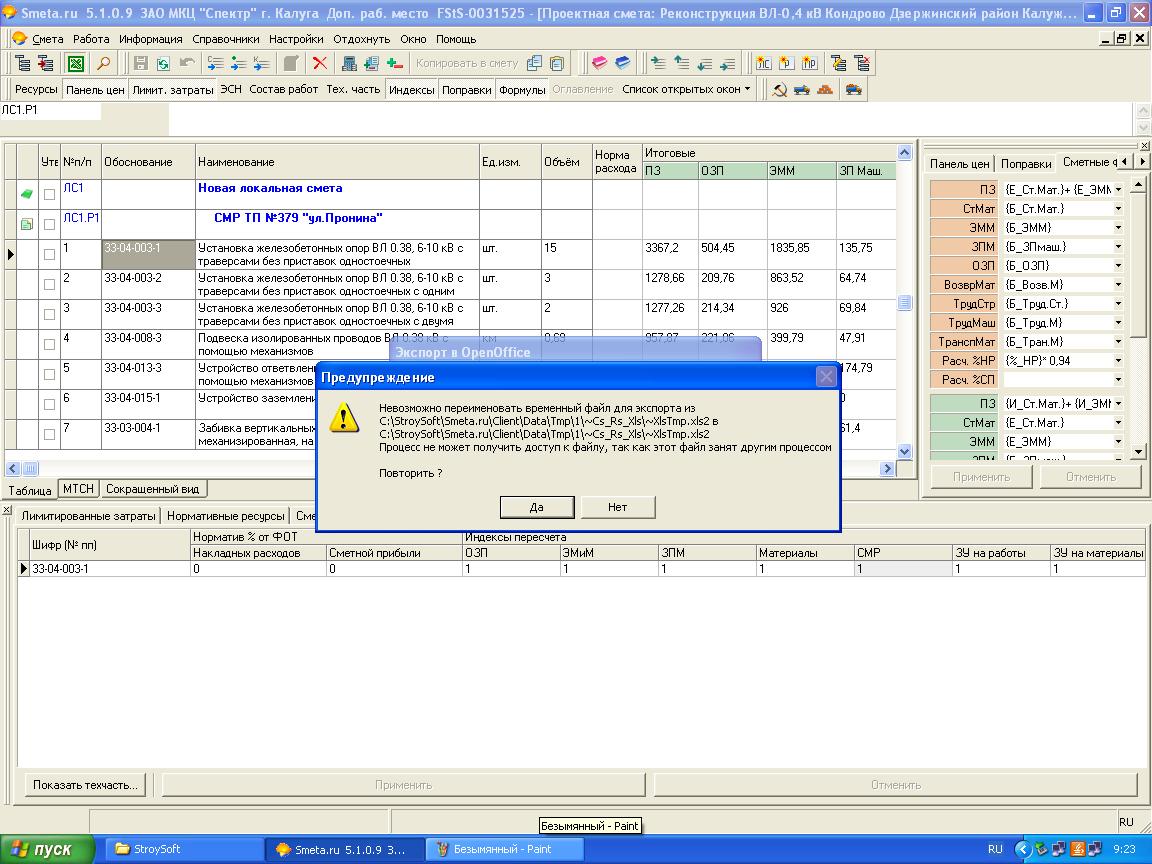Click the first tree structure icon
Image resolution: width=1152 pixels, height=864 pixels.
(x=23, y=63)
